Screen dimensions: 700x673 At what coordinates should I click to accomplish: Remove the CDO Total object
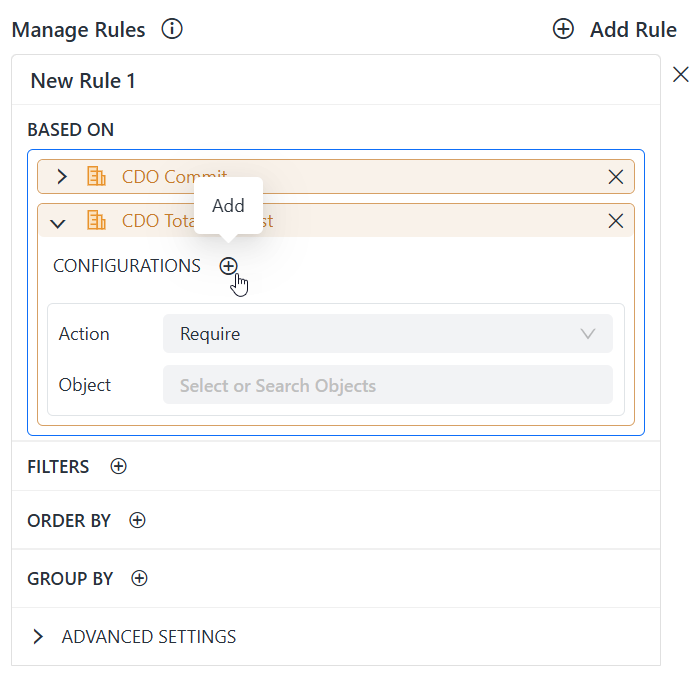pyautogui.click(x=616, y=221)
